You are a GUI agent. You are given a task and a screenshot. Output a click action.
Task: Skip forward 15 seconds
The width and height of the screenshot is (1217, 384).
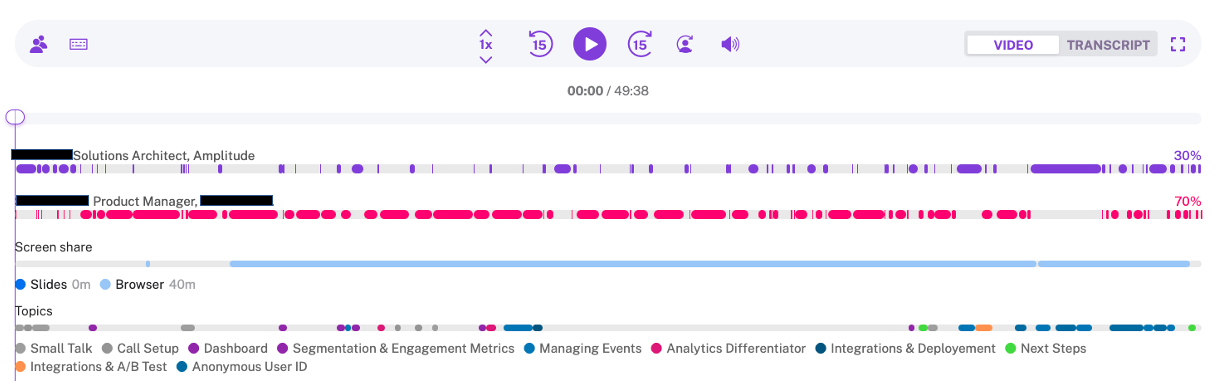(x=640, y=44)
